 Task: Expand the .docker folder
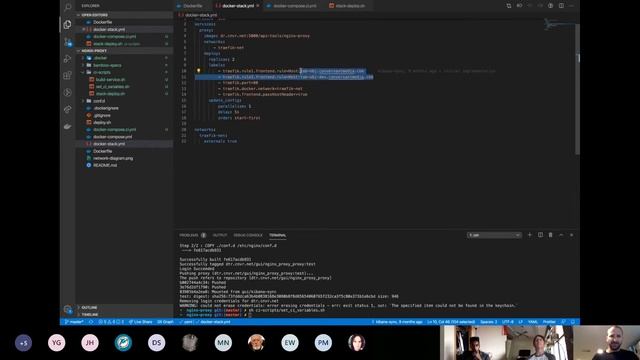point(124,58)
